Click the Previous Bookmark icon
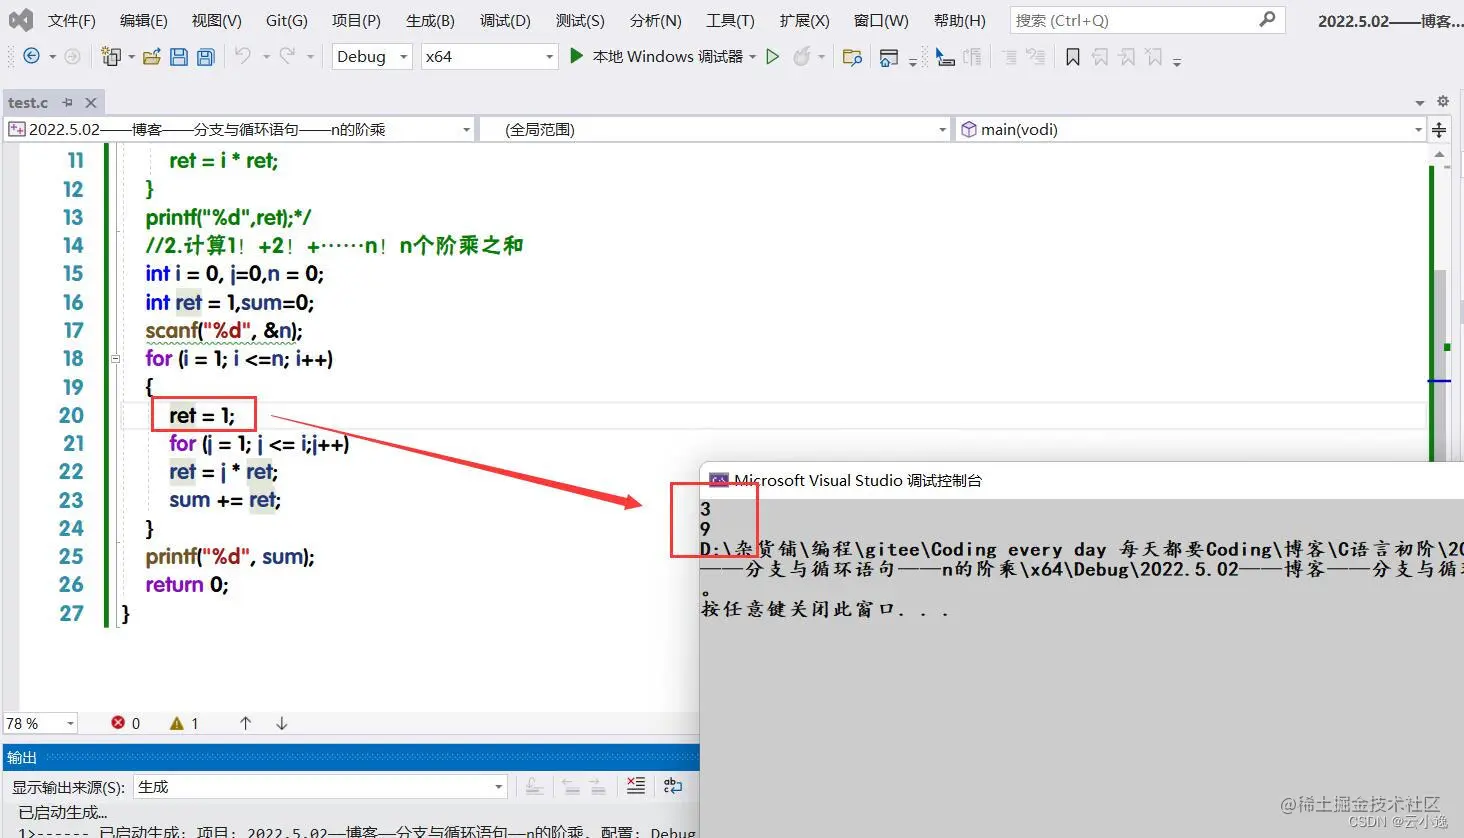This screenshot has width=1464, height=838. (1100, 57)
